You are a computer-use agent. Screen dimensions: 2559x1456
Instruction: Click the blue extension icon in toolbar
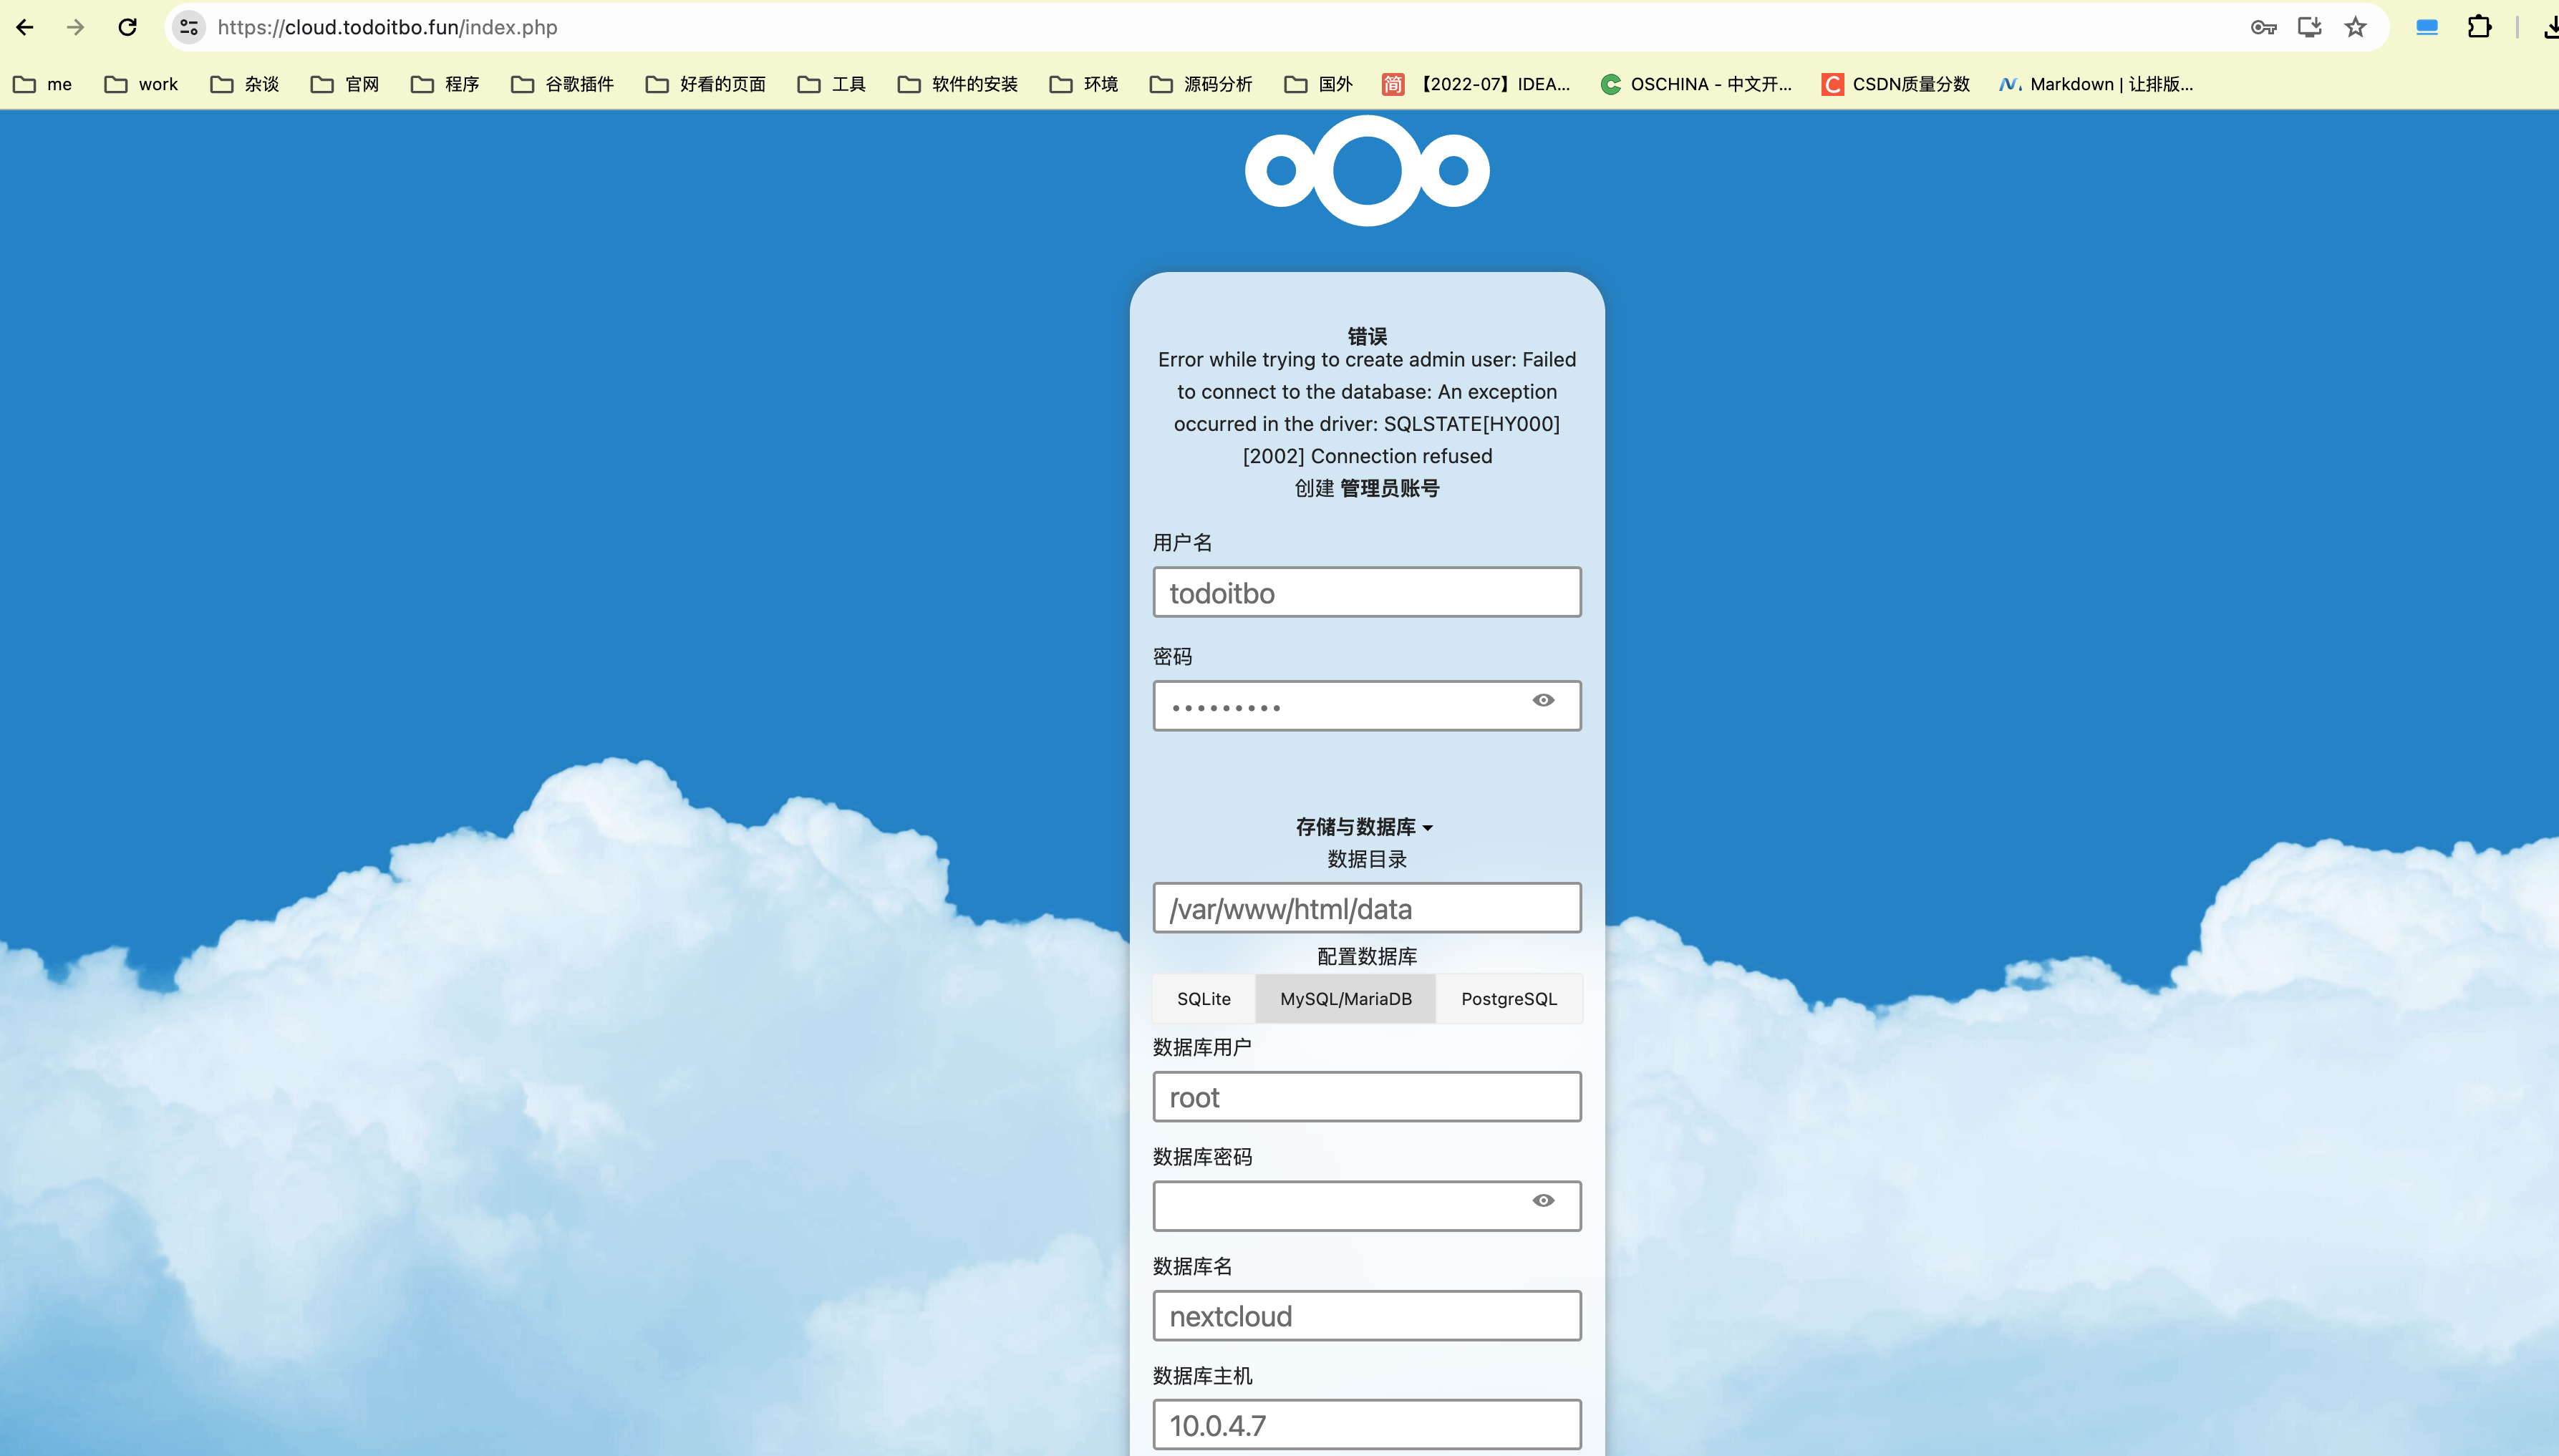click(2427, 27)
